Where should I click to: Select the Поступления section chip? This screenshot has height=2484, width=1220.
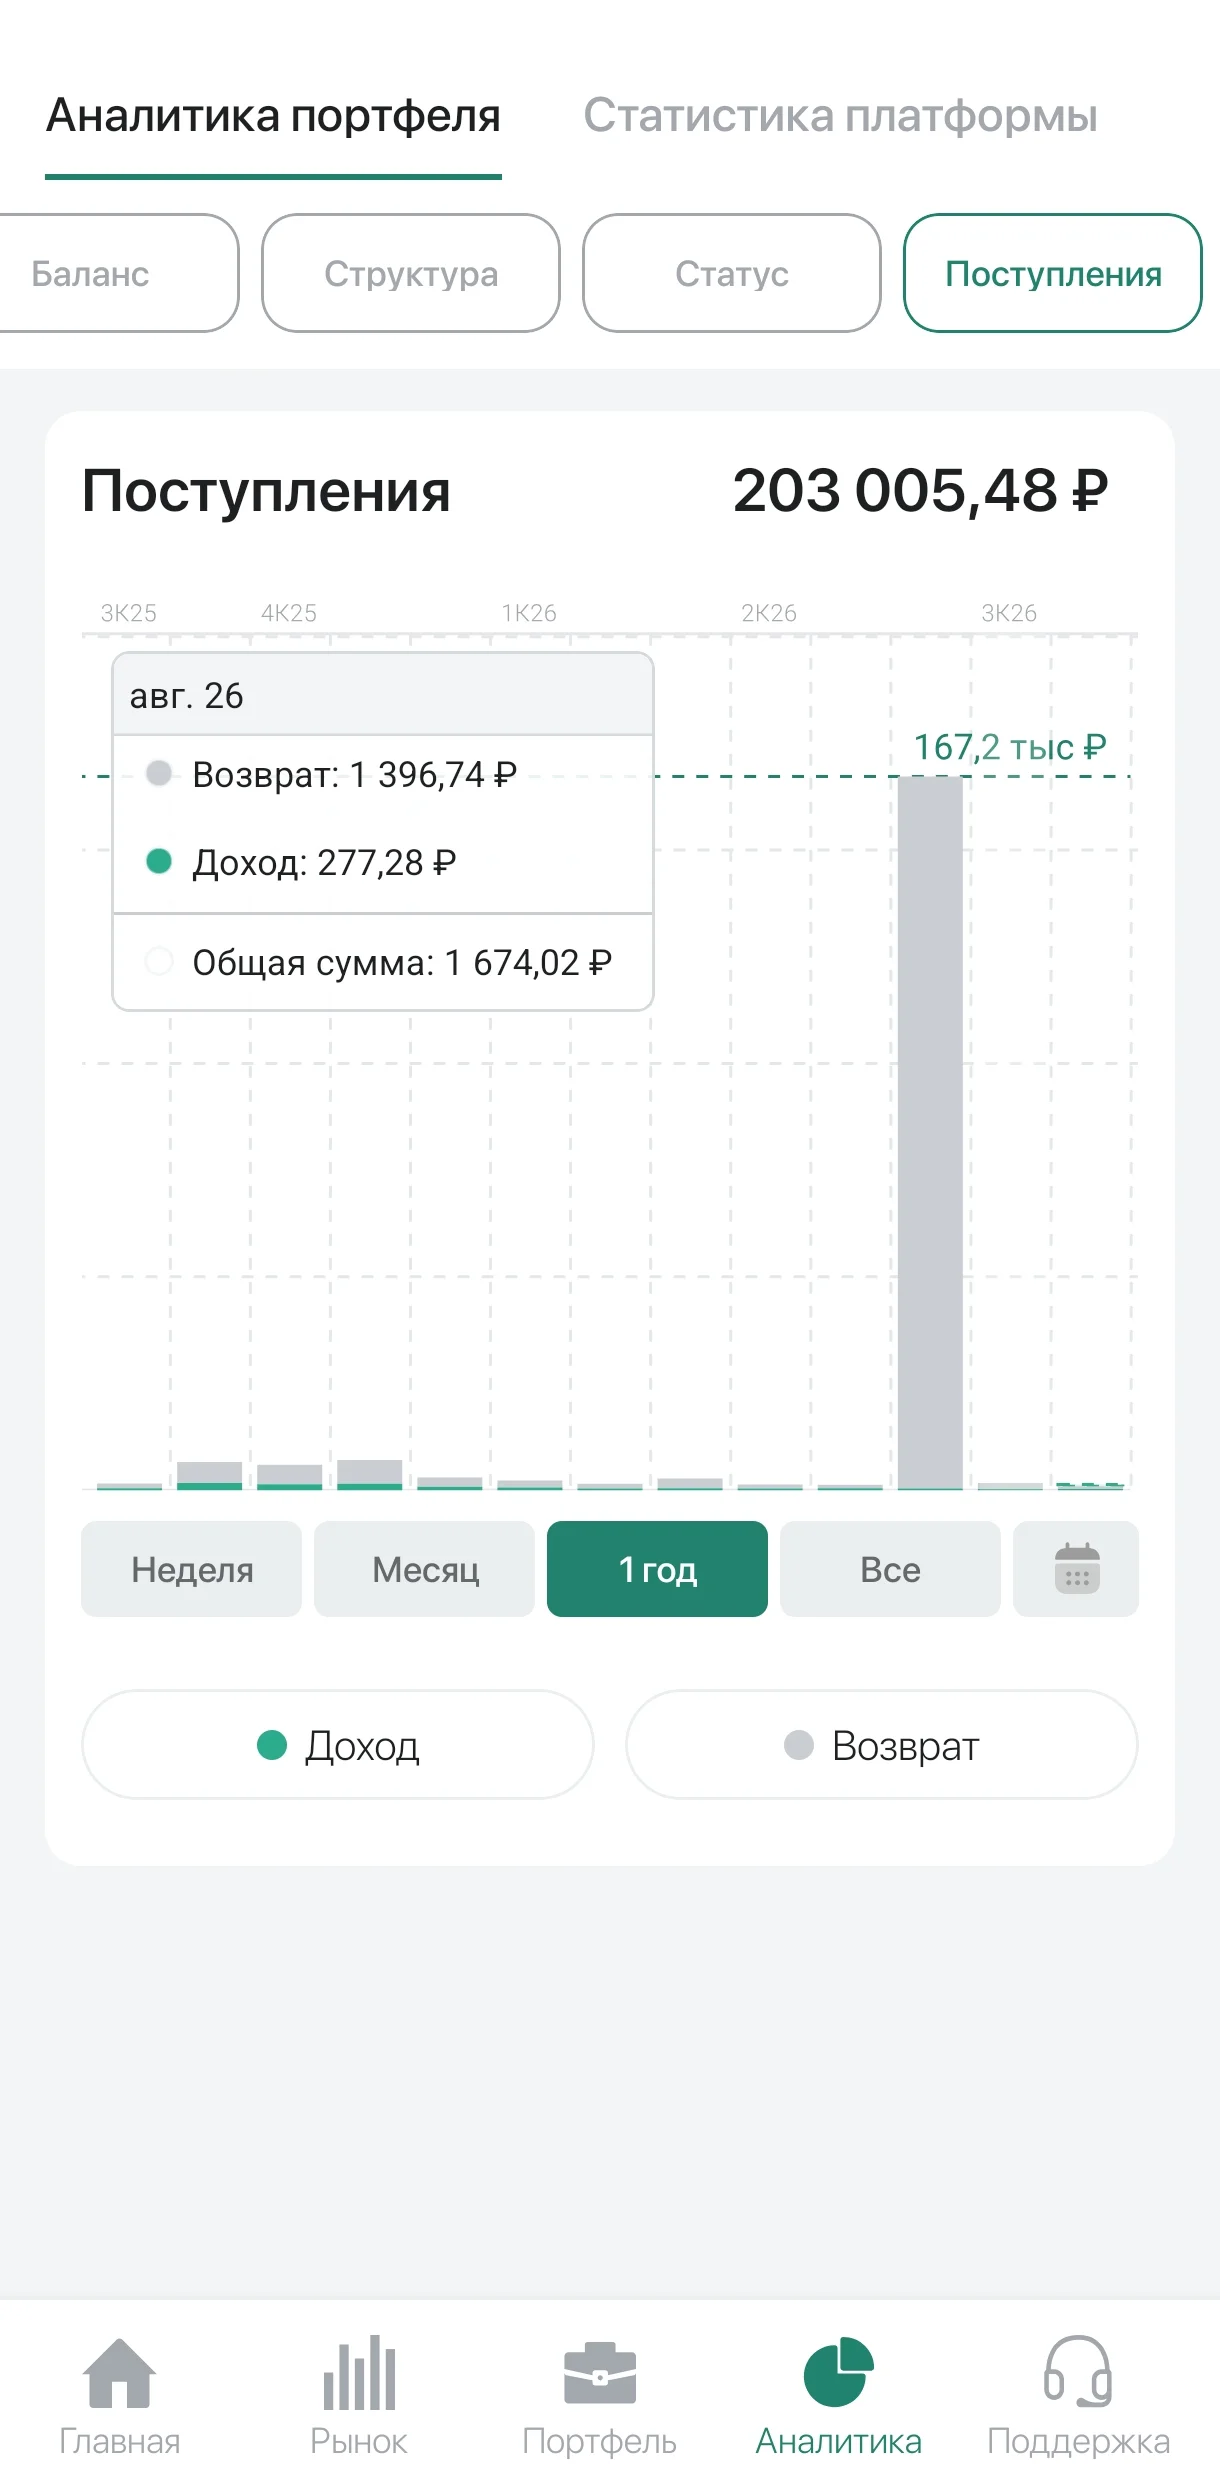(1053, 273)
